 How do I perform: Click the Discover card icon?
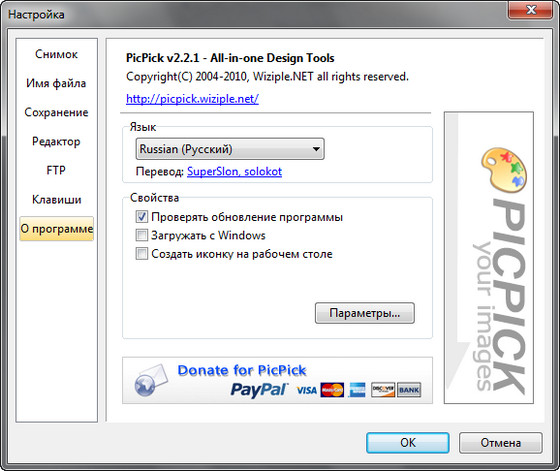coord(383,390)
